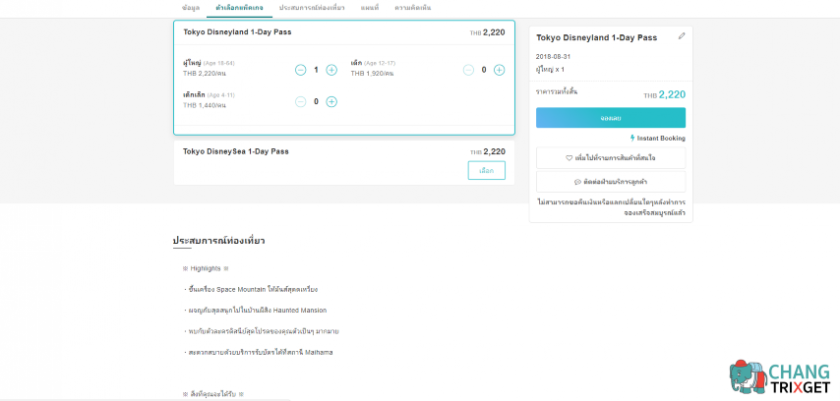Click the blue จองเลย booking button

coord(611,118)
